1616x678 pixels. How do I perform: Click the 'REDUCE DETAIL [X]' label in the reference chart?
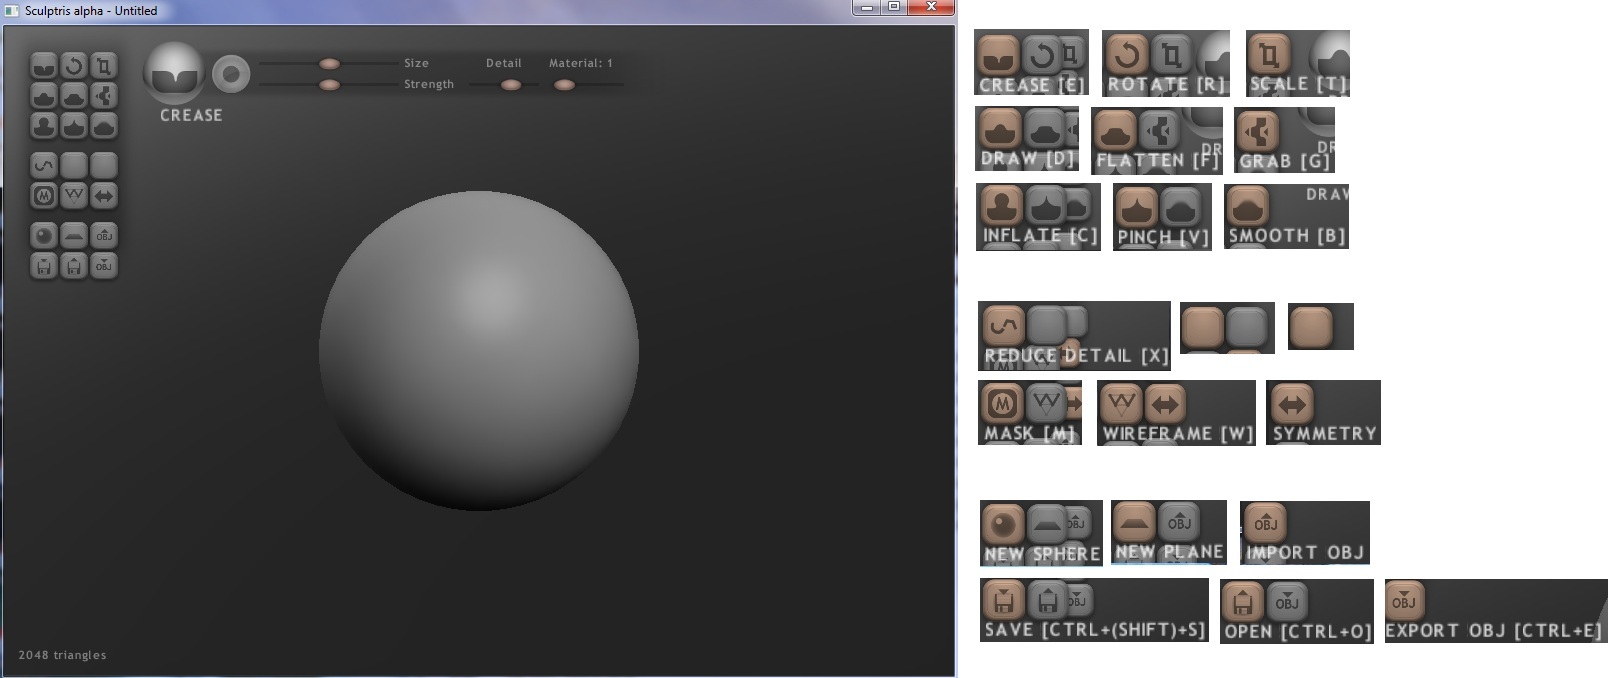pyautogui.click(x=1076, y=356)
